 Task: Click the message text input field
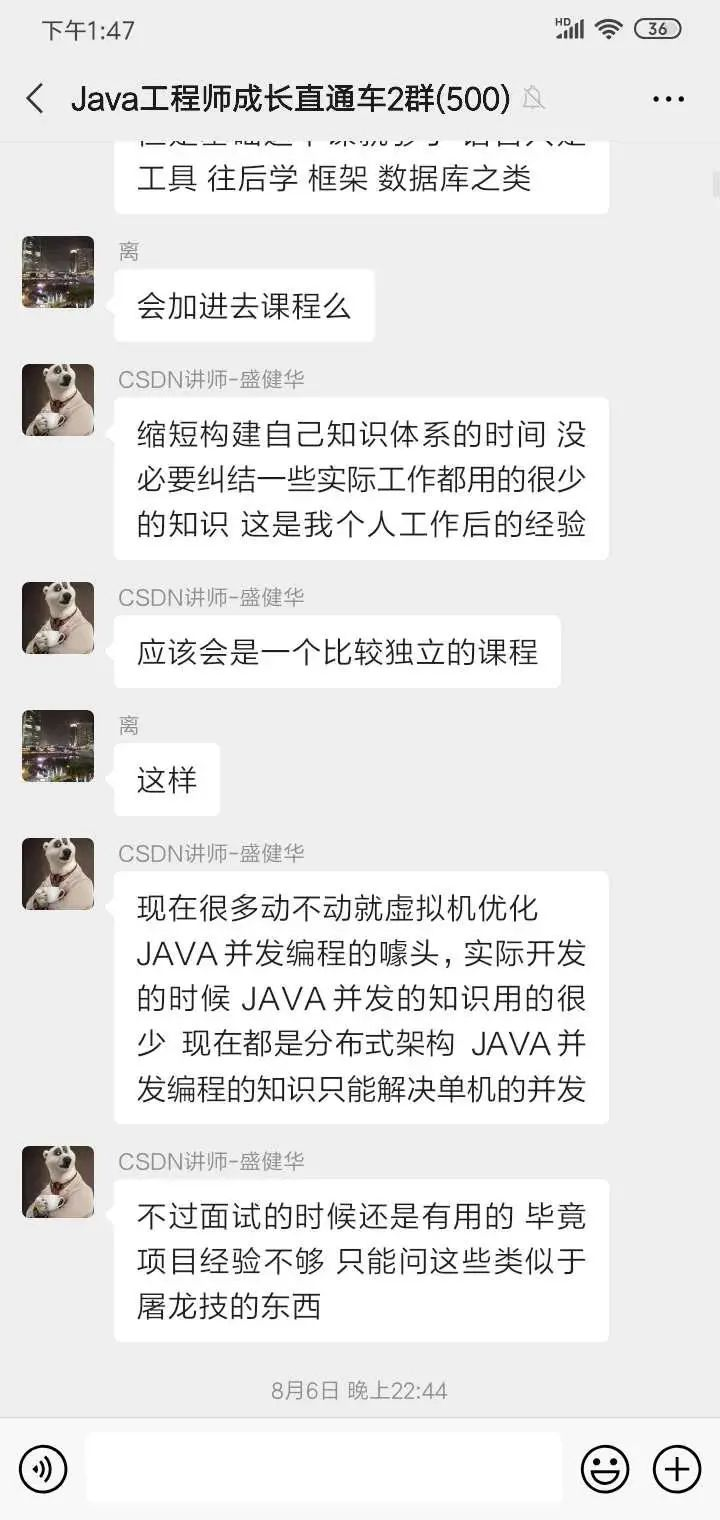(x=324, y=1468)
